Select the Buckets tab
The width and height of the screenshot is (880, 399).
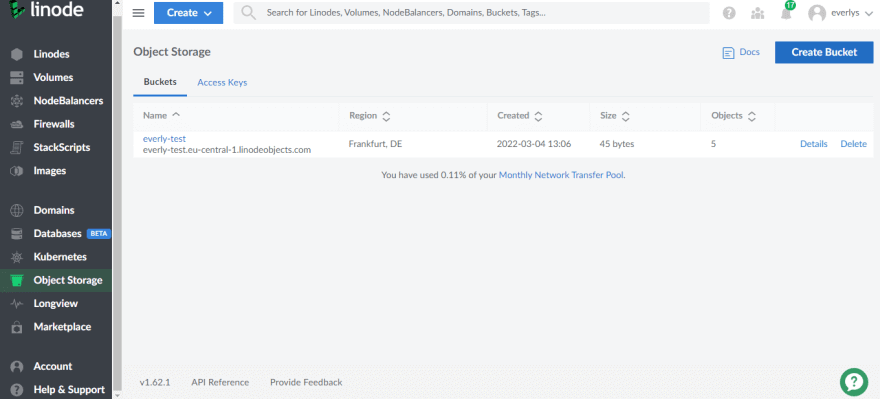tap(160, 82)
